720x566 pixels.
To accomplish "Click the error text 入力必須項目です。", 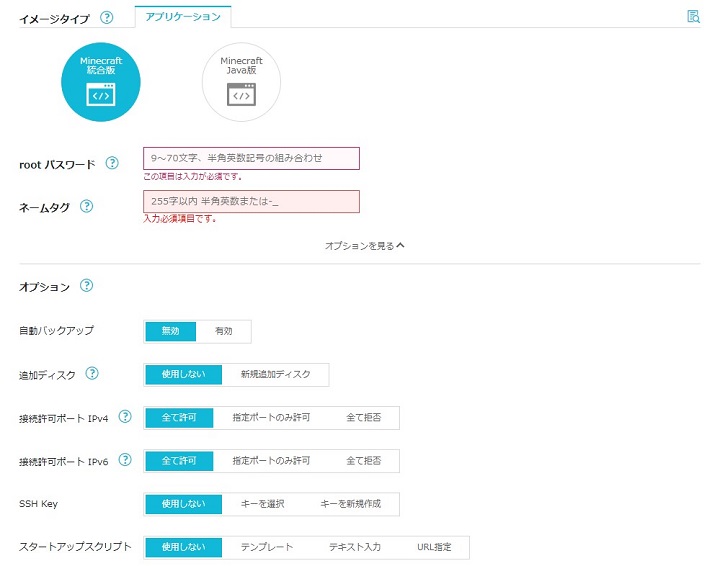I will [x=180, y=219].
